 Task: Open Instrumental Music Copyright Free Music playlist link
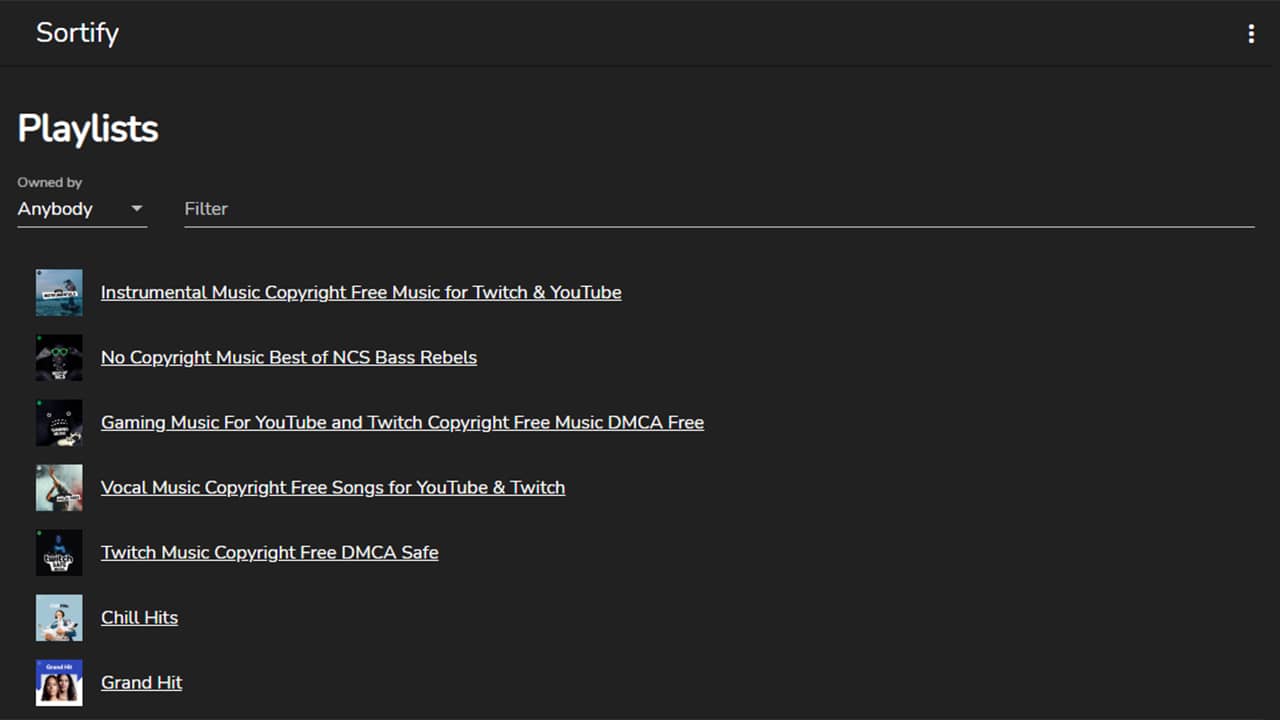click(361, 292)
